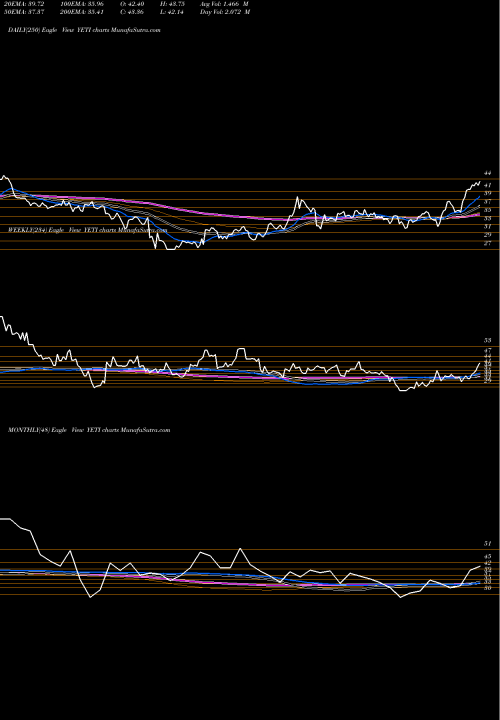500x720 pixels.
Task: Click the 20EMA value at the top
Action: coord(24,4)
